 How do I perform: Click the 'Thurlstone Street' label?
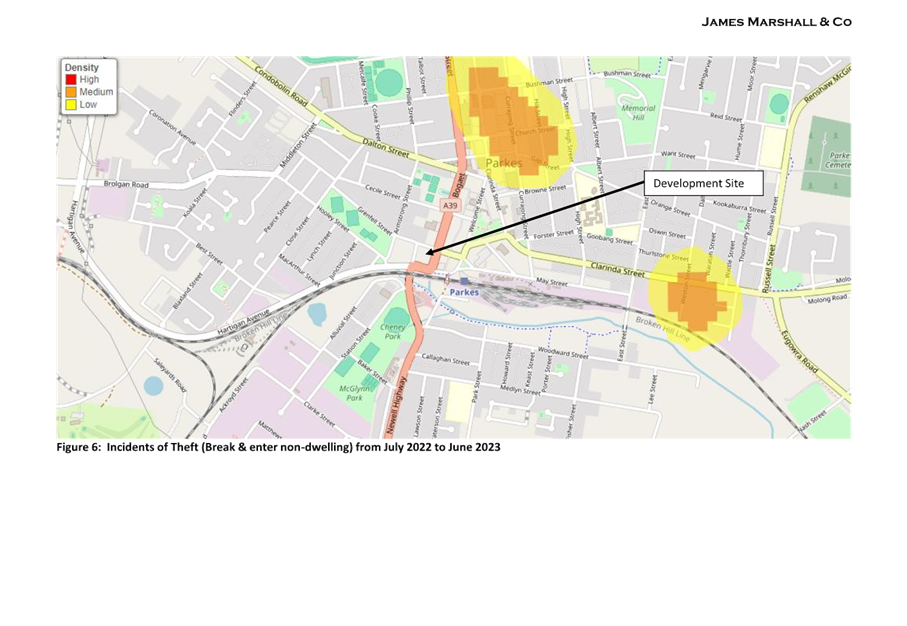663,255
